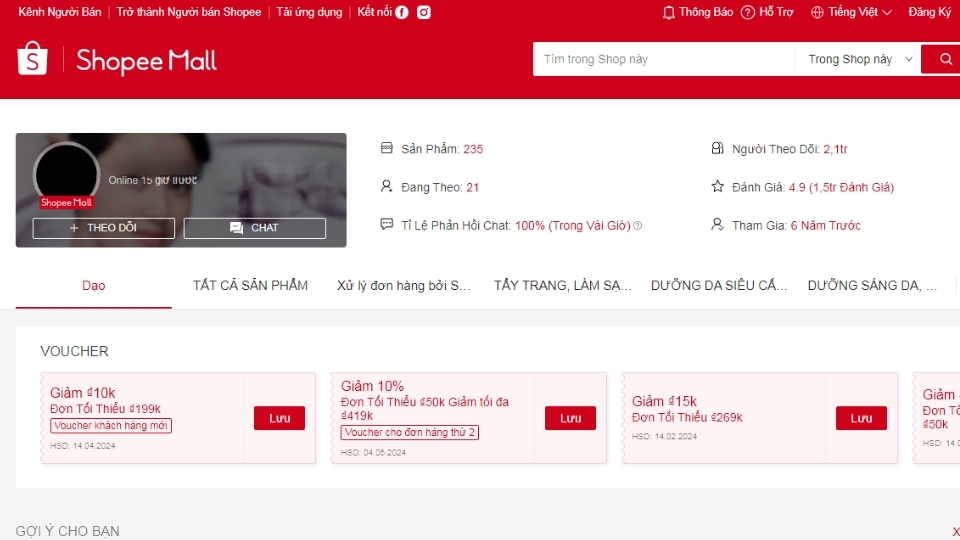Screen dimensions: 960x540
Task: Click the CHAT button on shop card
Action: coord(255,228)
